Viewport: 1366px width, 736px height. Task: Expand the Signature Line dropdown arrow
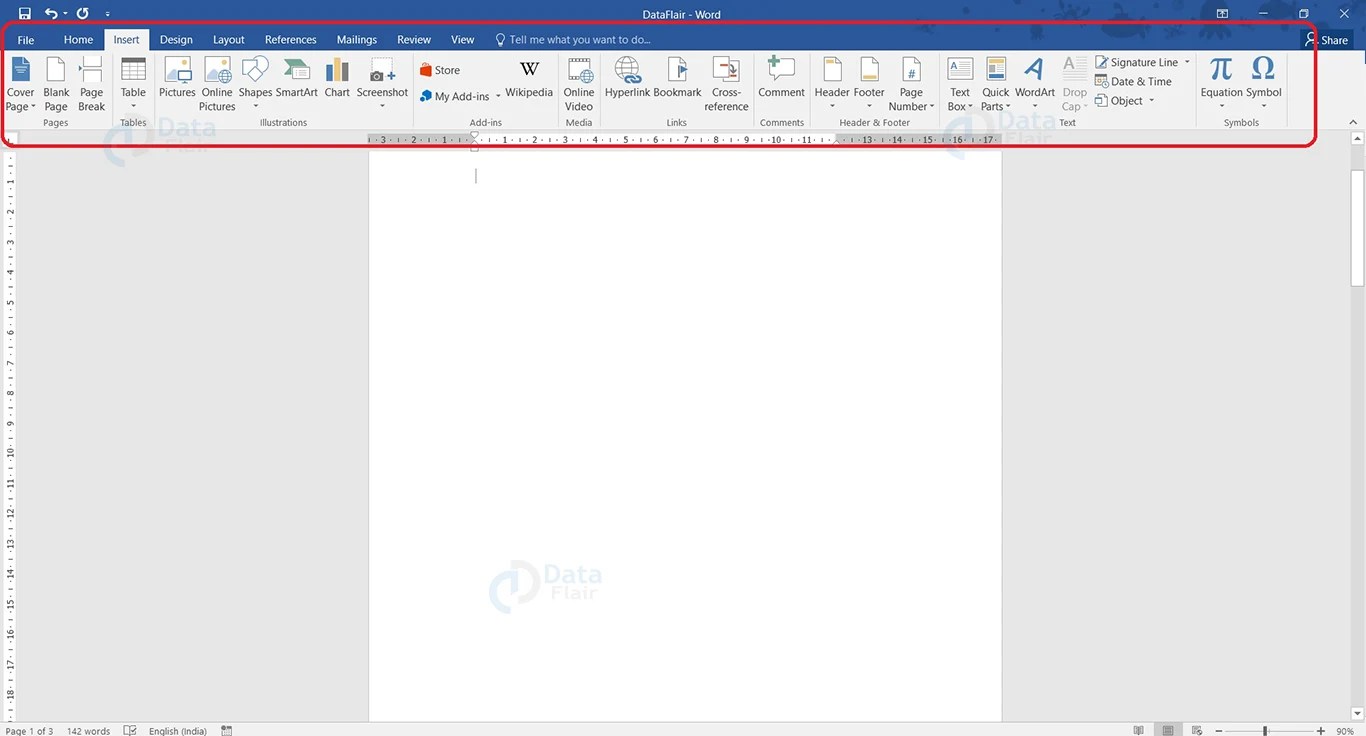pos(1188,62)
